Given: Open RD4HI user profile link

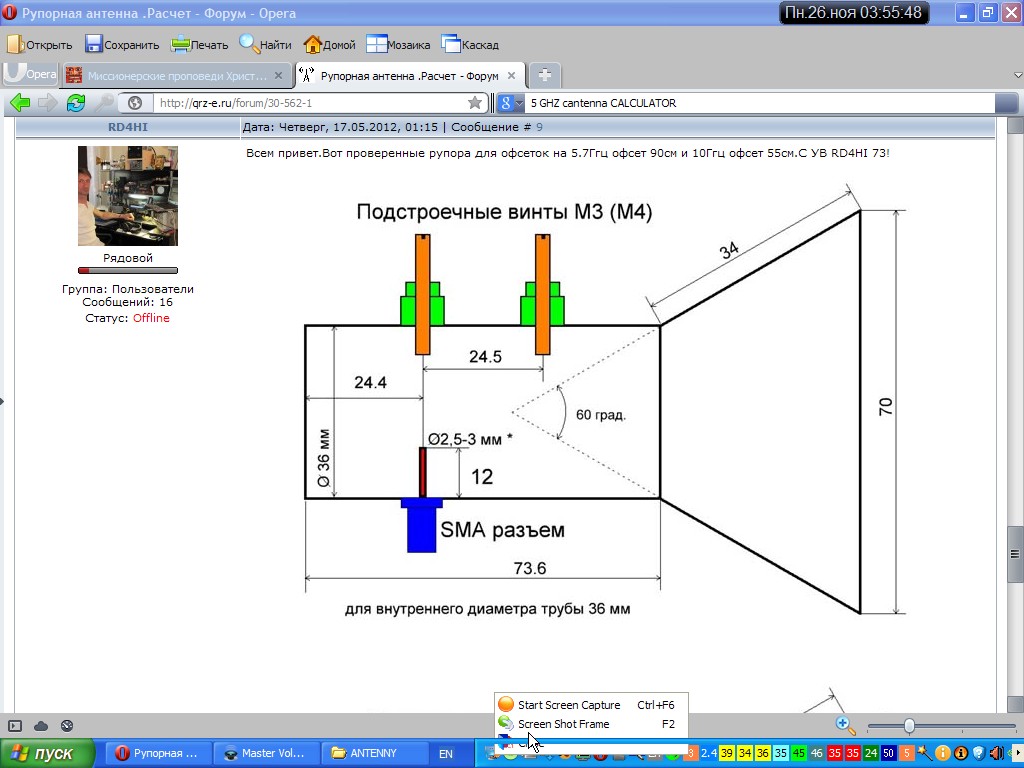Looking at the screenshot, I should point(127,127).
